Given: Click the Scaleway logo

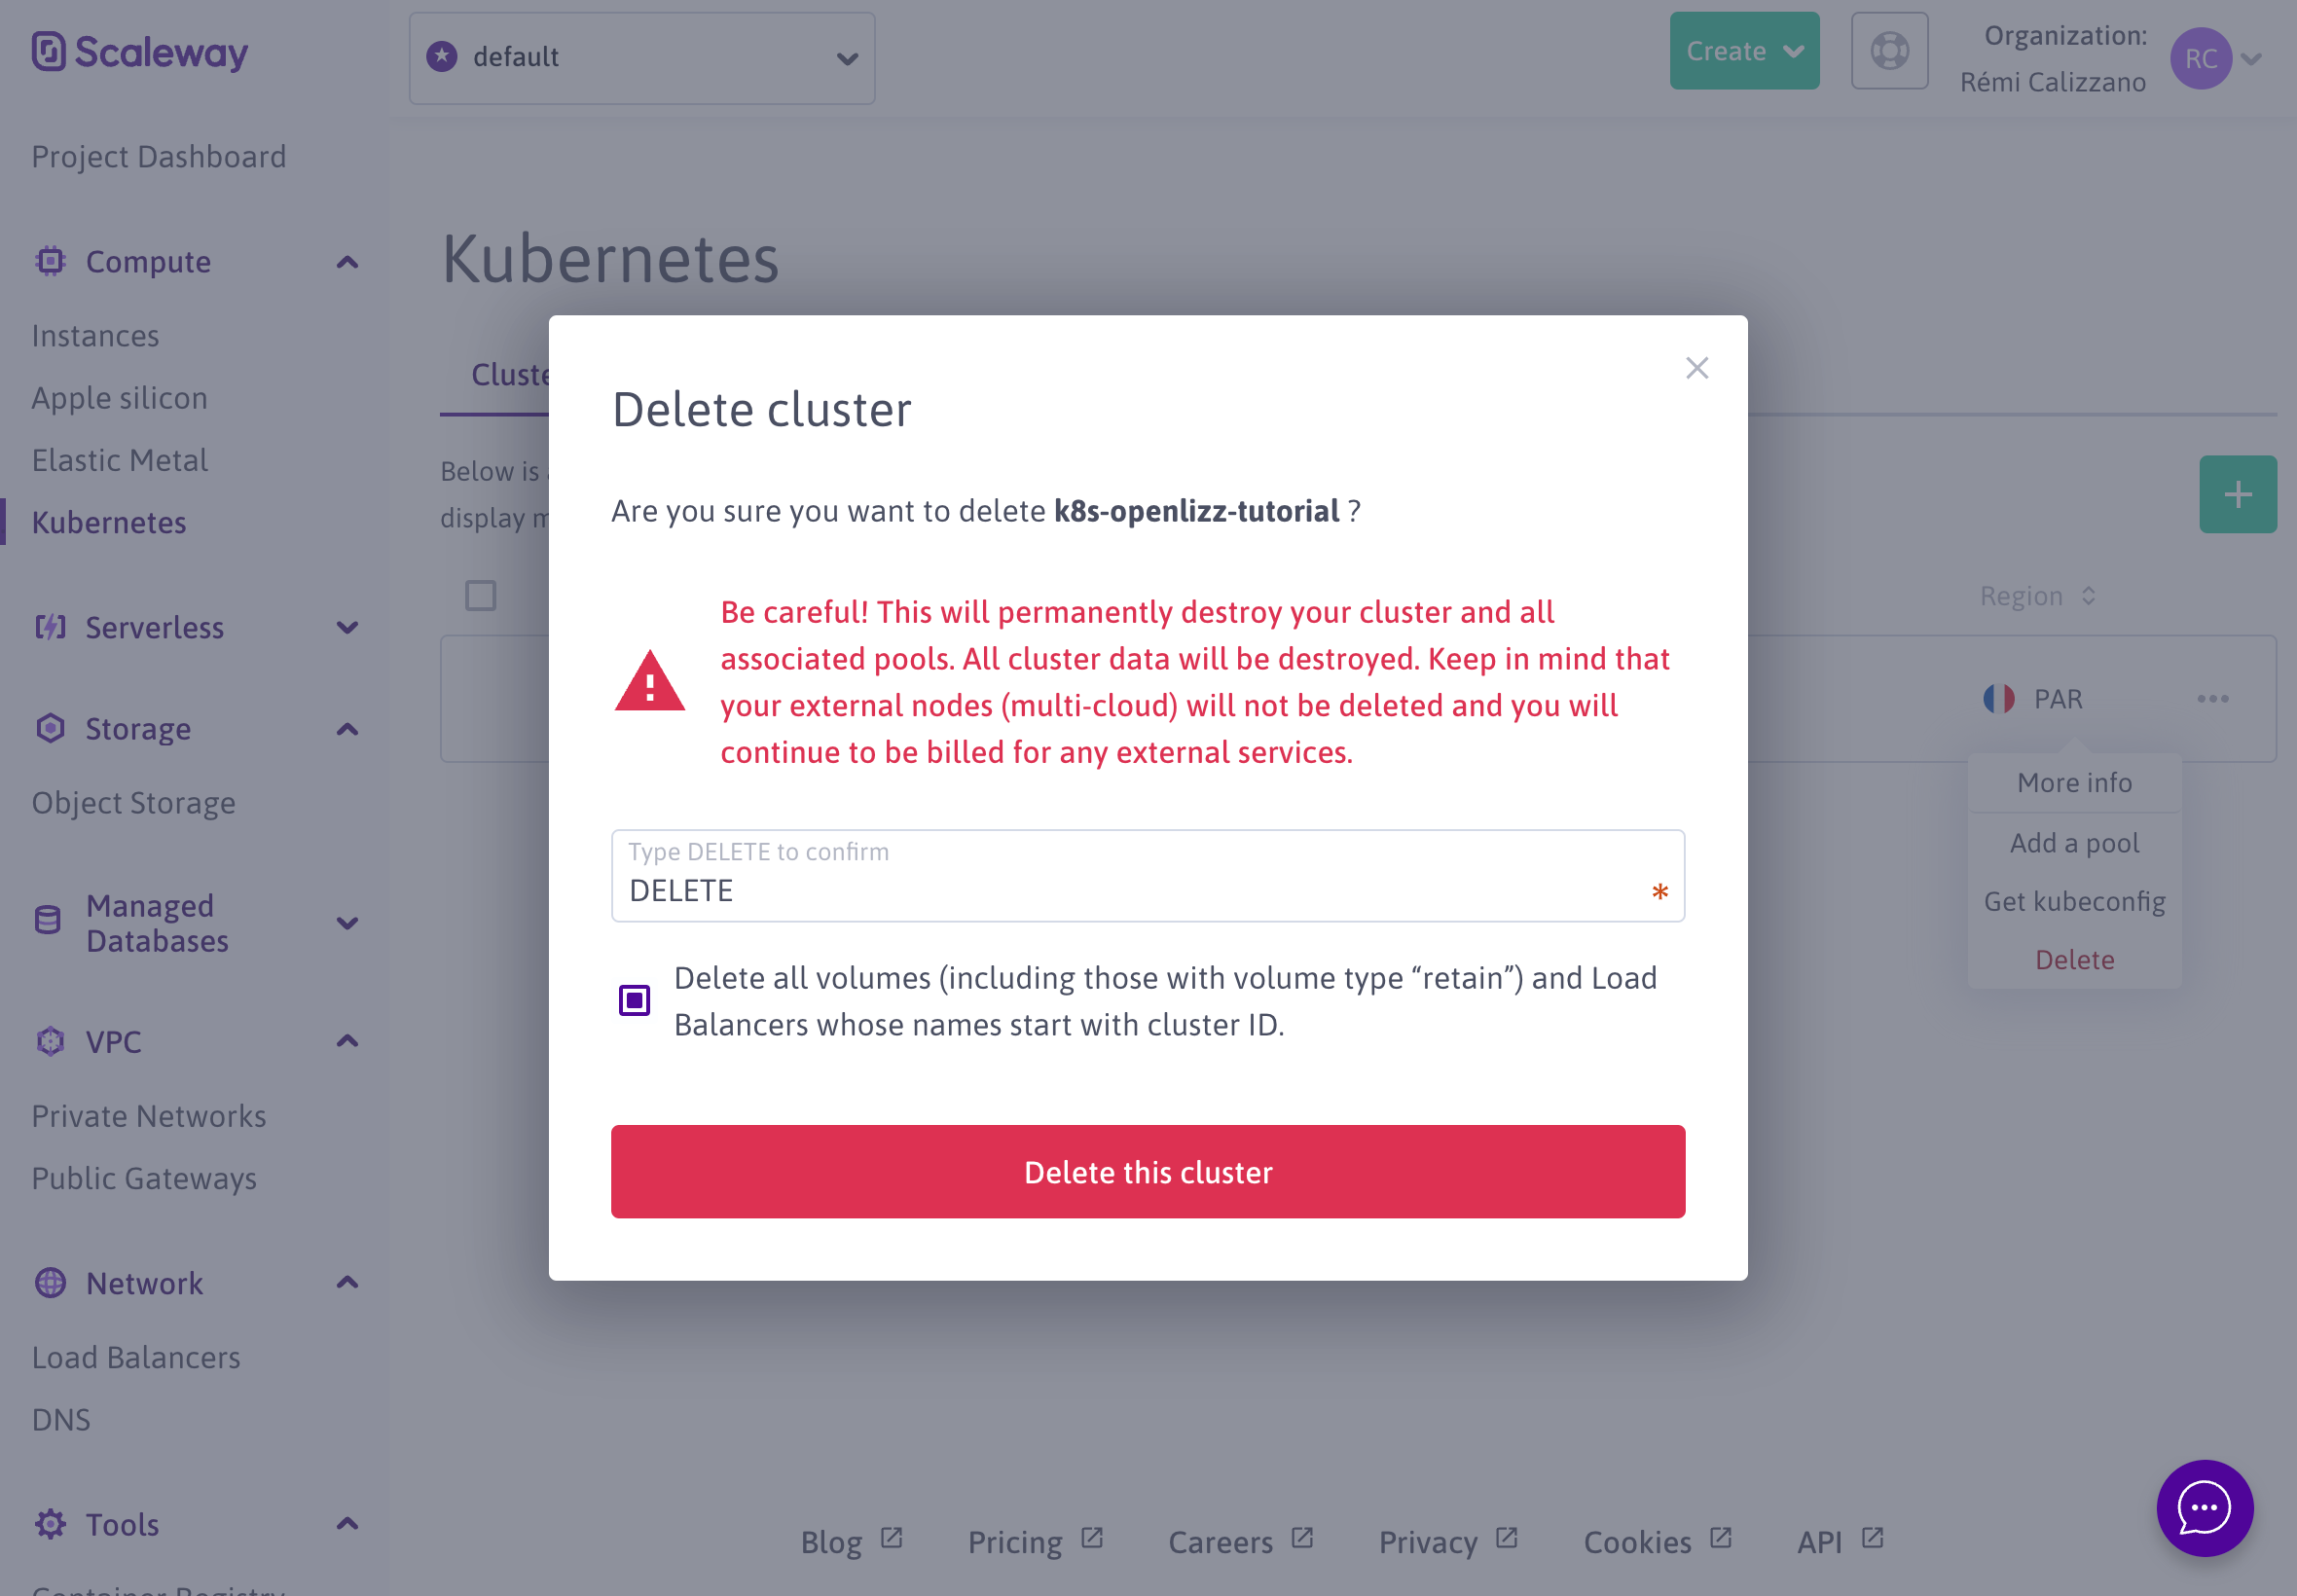Looking at the screenshot, I should (140, 52).
